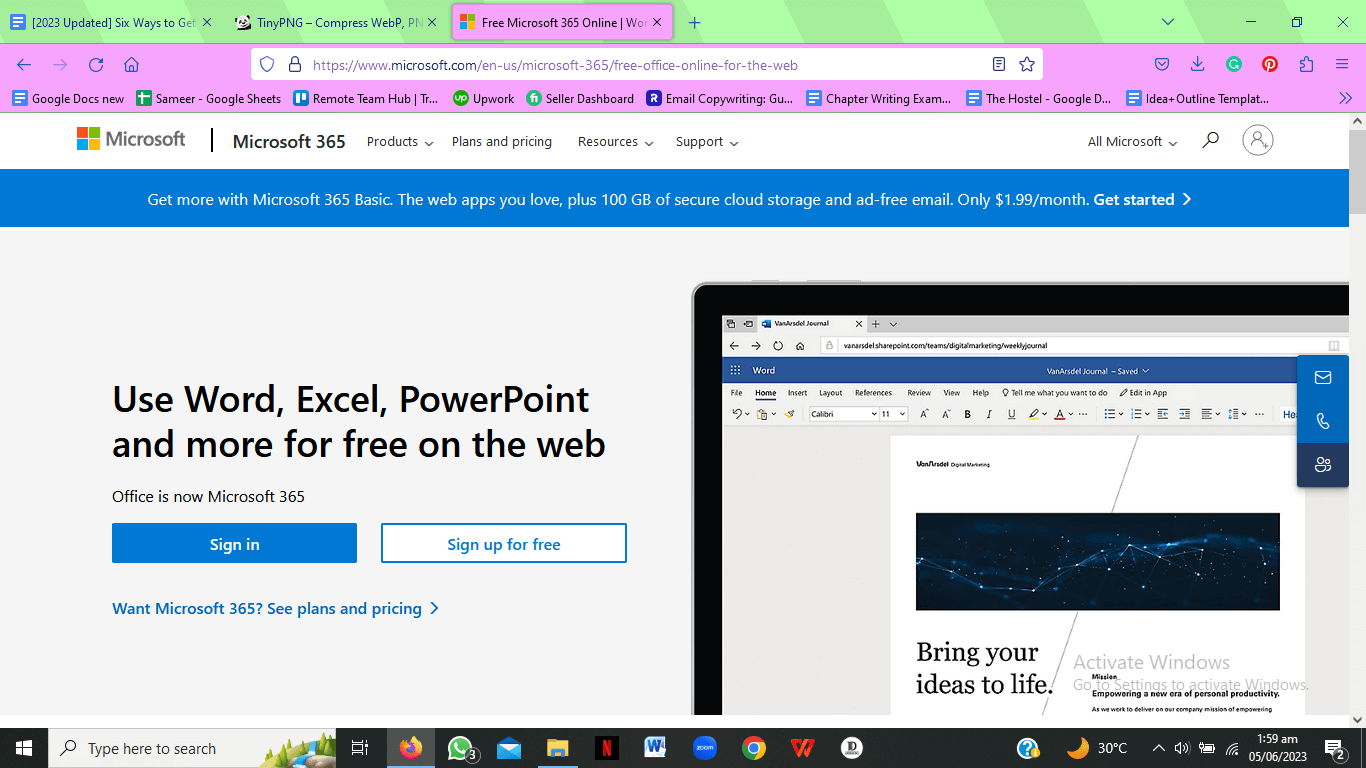Click the Pinterest extension icon

[1270, 64]
